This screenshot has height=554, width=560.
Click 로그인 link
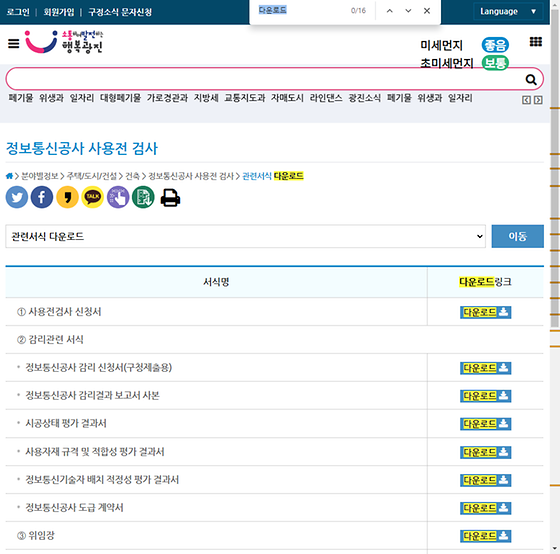18,12
